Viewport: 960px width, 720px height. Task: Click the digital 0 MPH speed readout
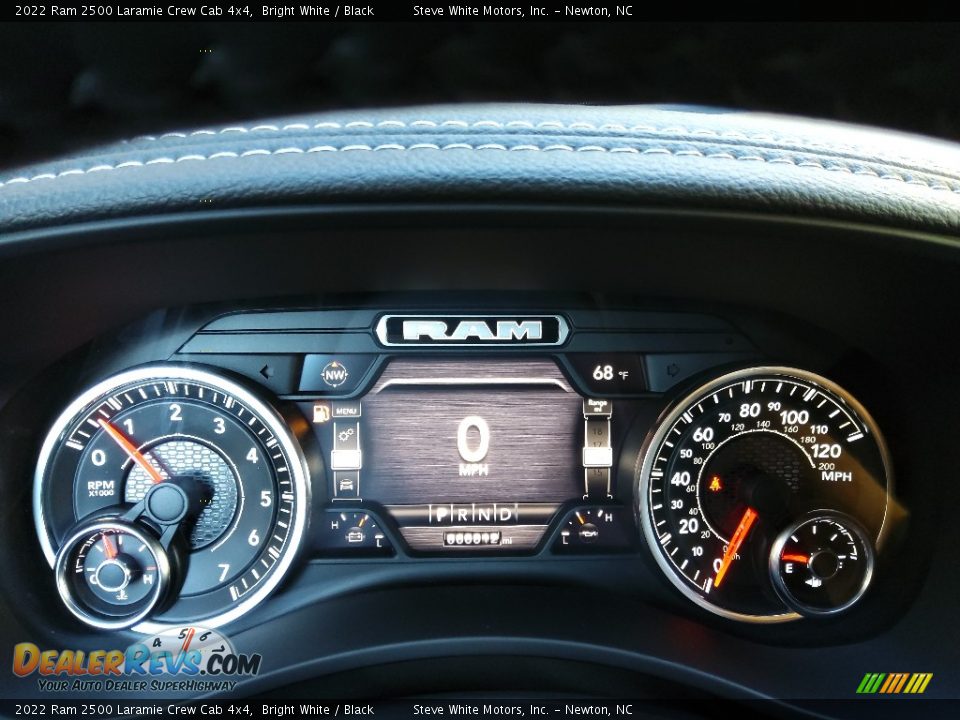click(473, 445)
